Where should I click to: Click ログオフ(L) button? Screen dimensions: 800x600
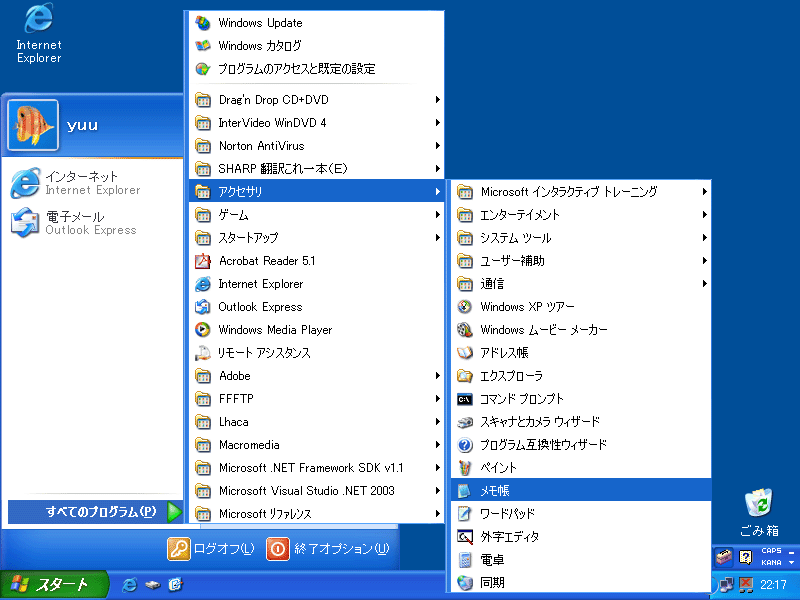[x=211, y=549]
